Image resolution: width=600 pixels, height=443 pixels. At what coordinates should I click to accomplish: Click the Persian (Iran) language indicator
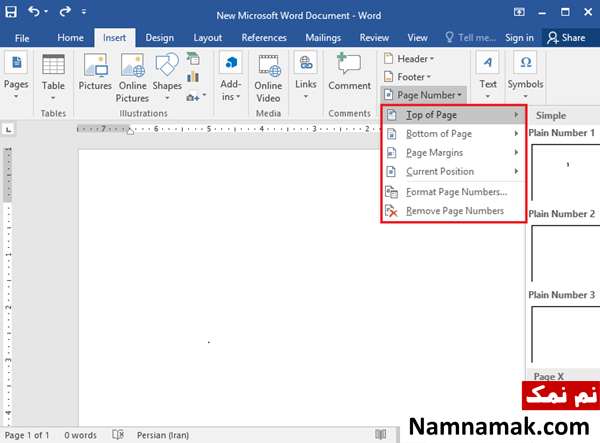[163, 435]
